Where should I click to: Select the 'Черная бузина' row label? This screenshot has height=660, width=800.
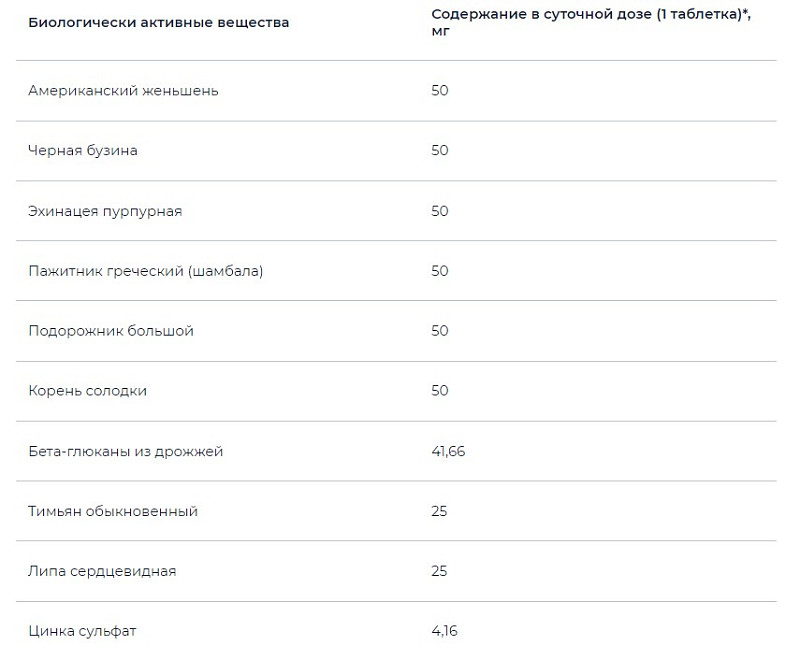click(83, 151)
